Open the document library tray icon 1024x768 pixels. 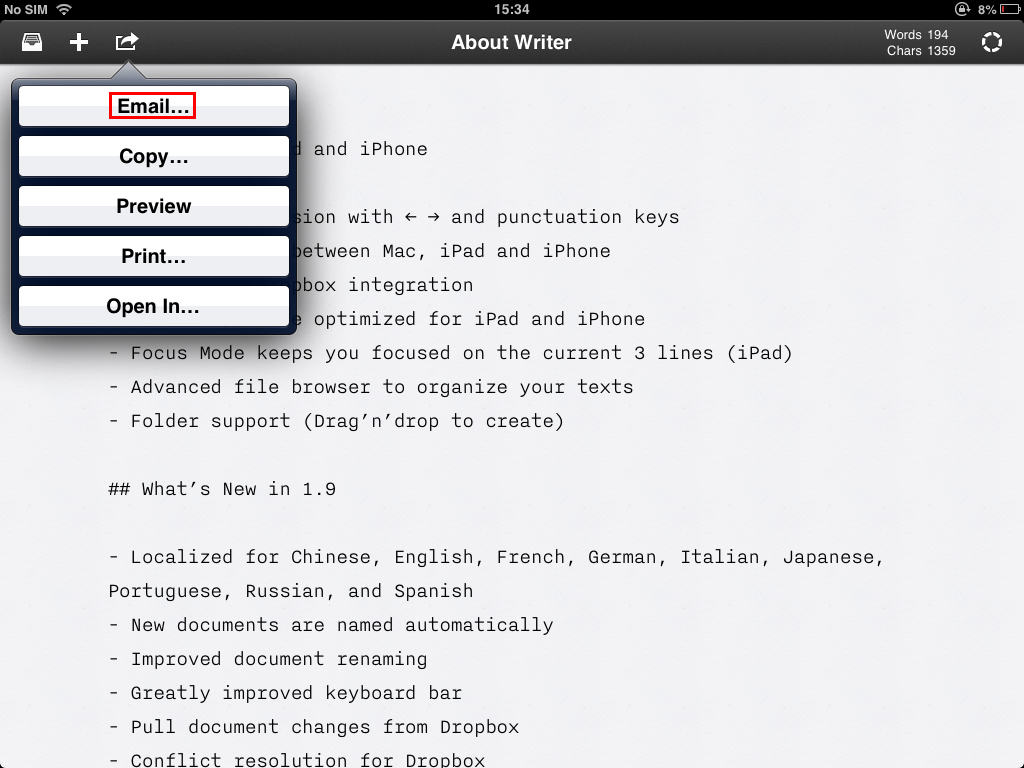point(32,42)
